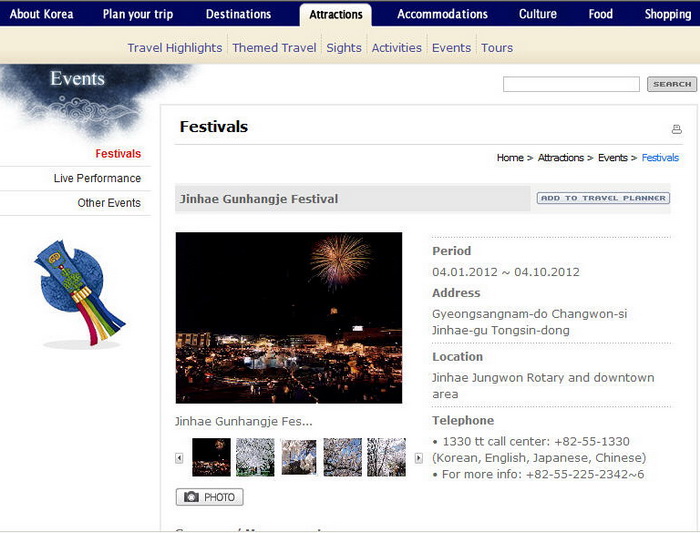Add festival to travel planner
The image size is (700, 533).
coord(603,198)
